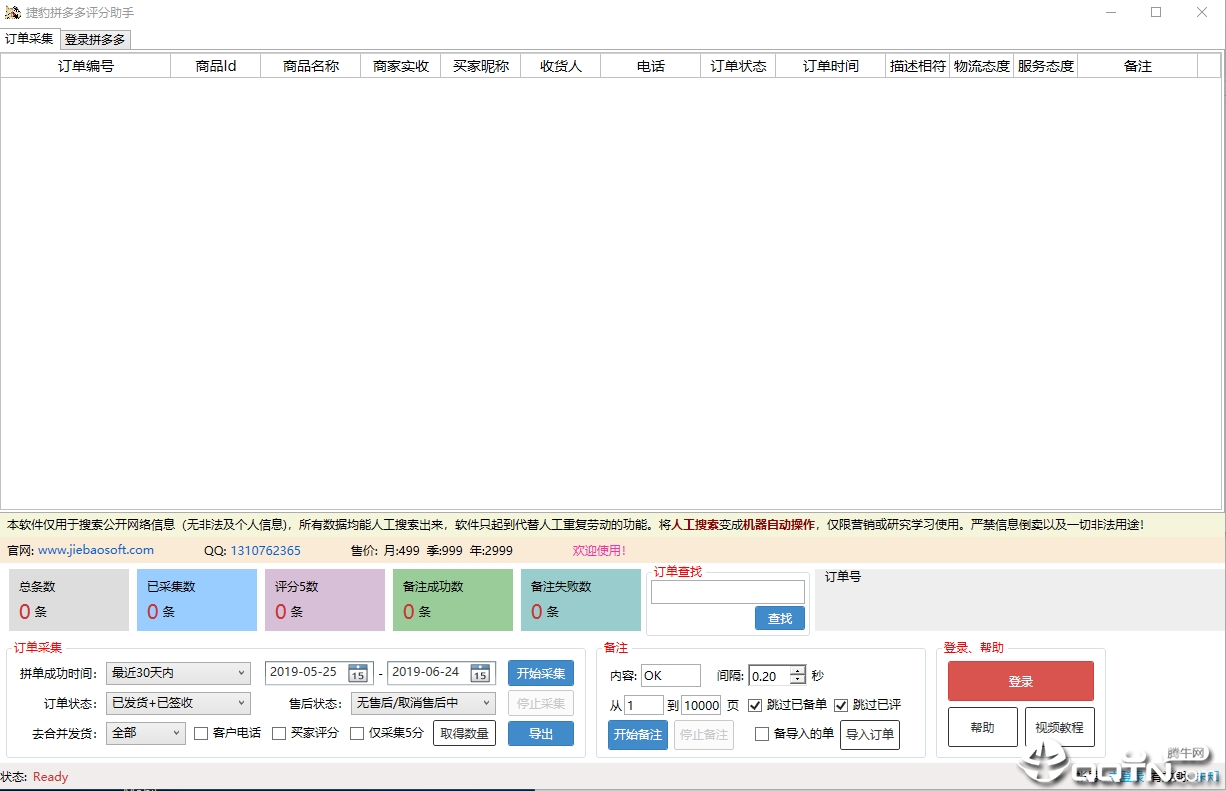Viewport: 1226px width, 791px height.
Task: Increase 间隔 seconds with stepper up arrow
Action: pos(797,671)
